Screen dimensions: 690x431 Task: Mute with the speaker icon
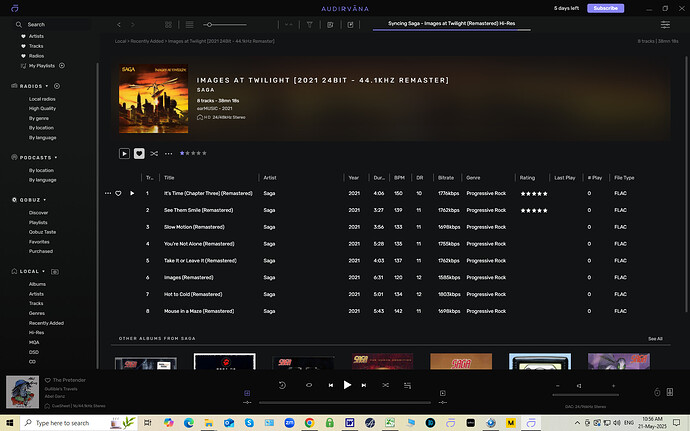coord(579,386)
